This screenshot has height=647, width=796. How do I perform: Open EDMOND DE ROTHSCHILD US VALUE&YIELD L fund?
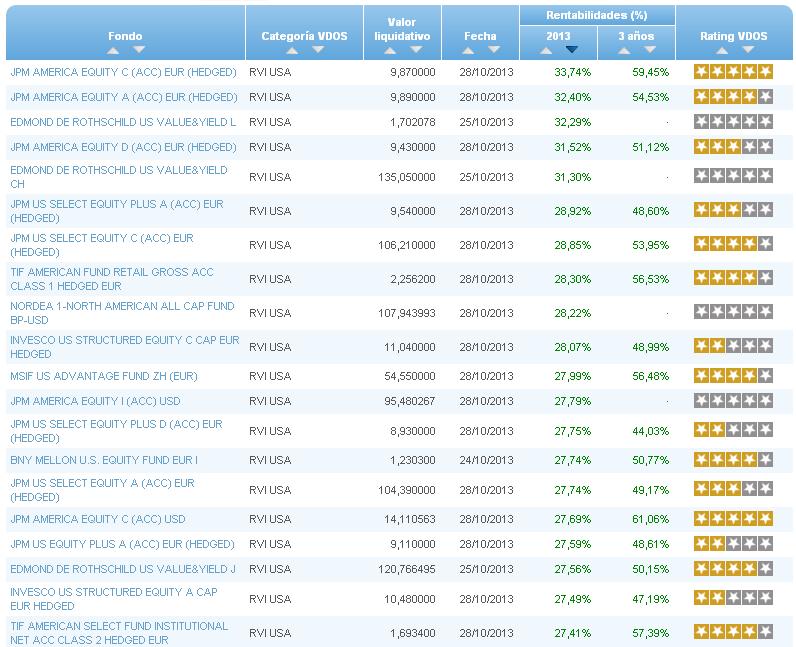(x=122, y=122)
